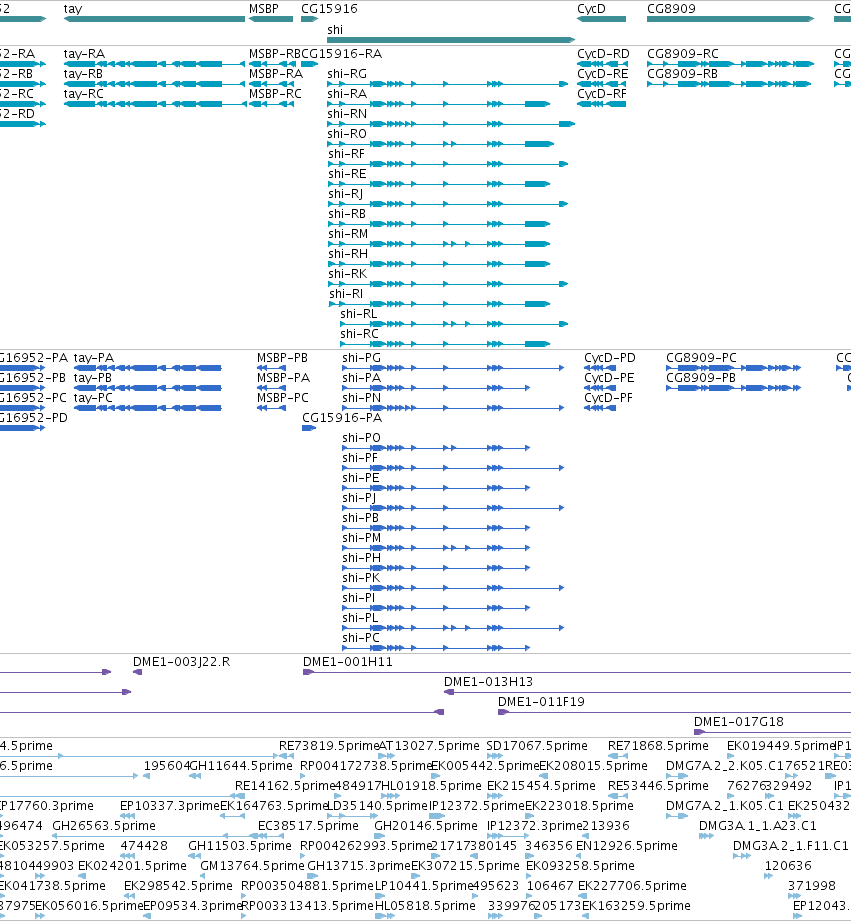
Task: Open protein shi-PM
Action: point(362,537)
